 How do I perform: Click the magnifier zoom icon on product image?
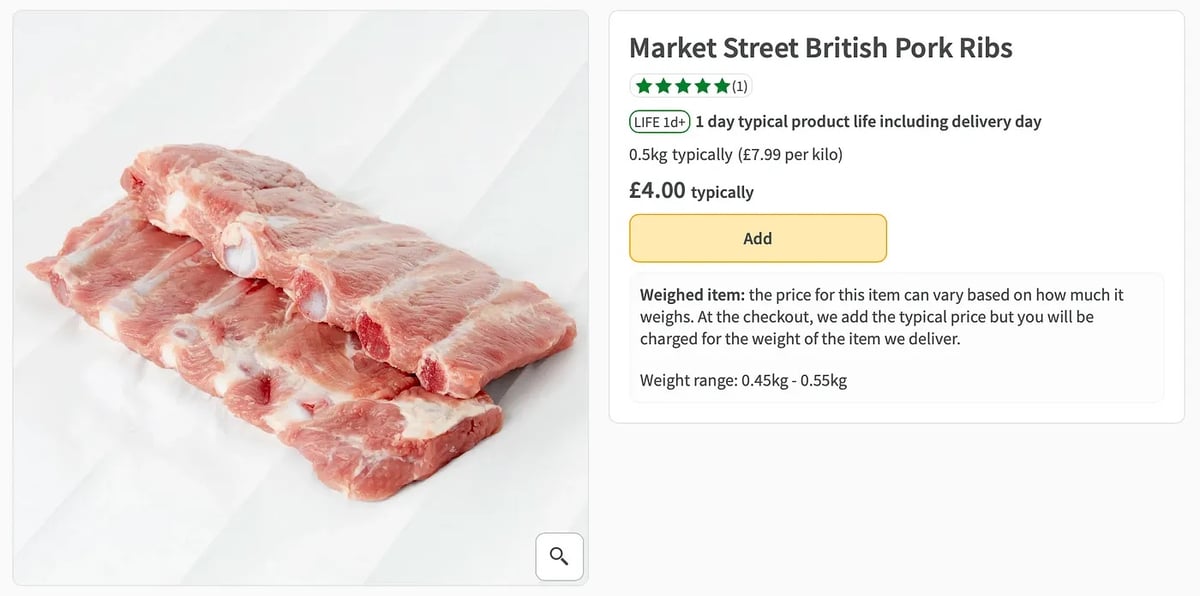click(x=559, y=556)
